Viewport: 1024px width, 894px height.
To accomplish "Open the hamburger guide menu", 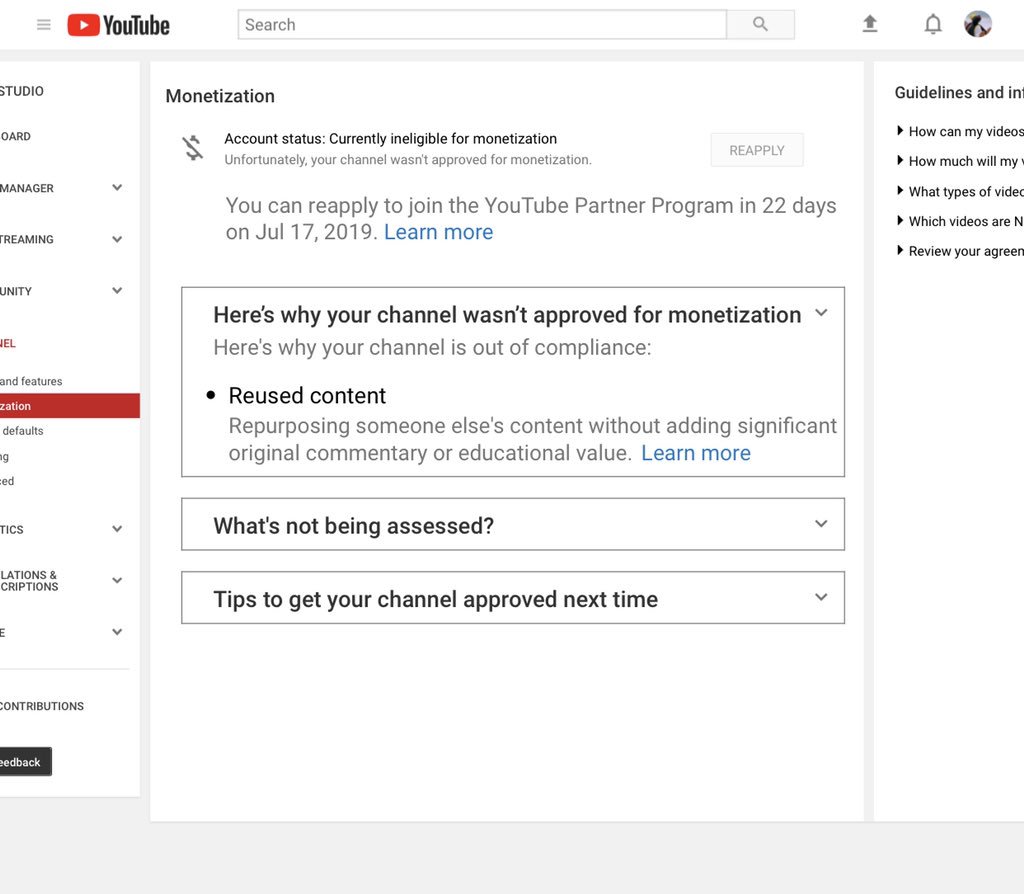I will (x=44, y=25).
